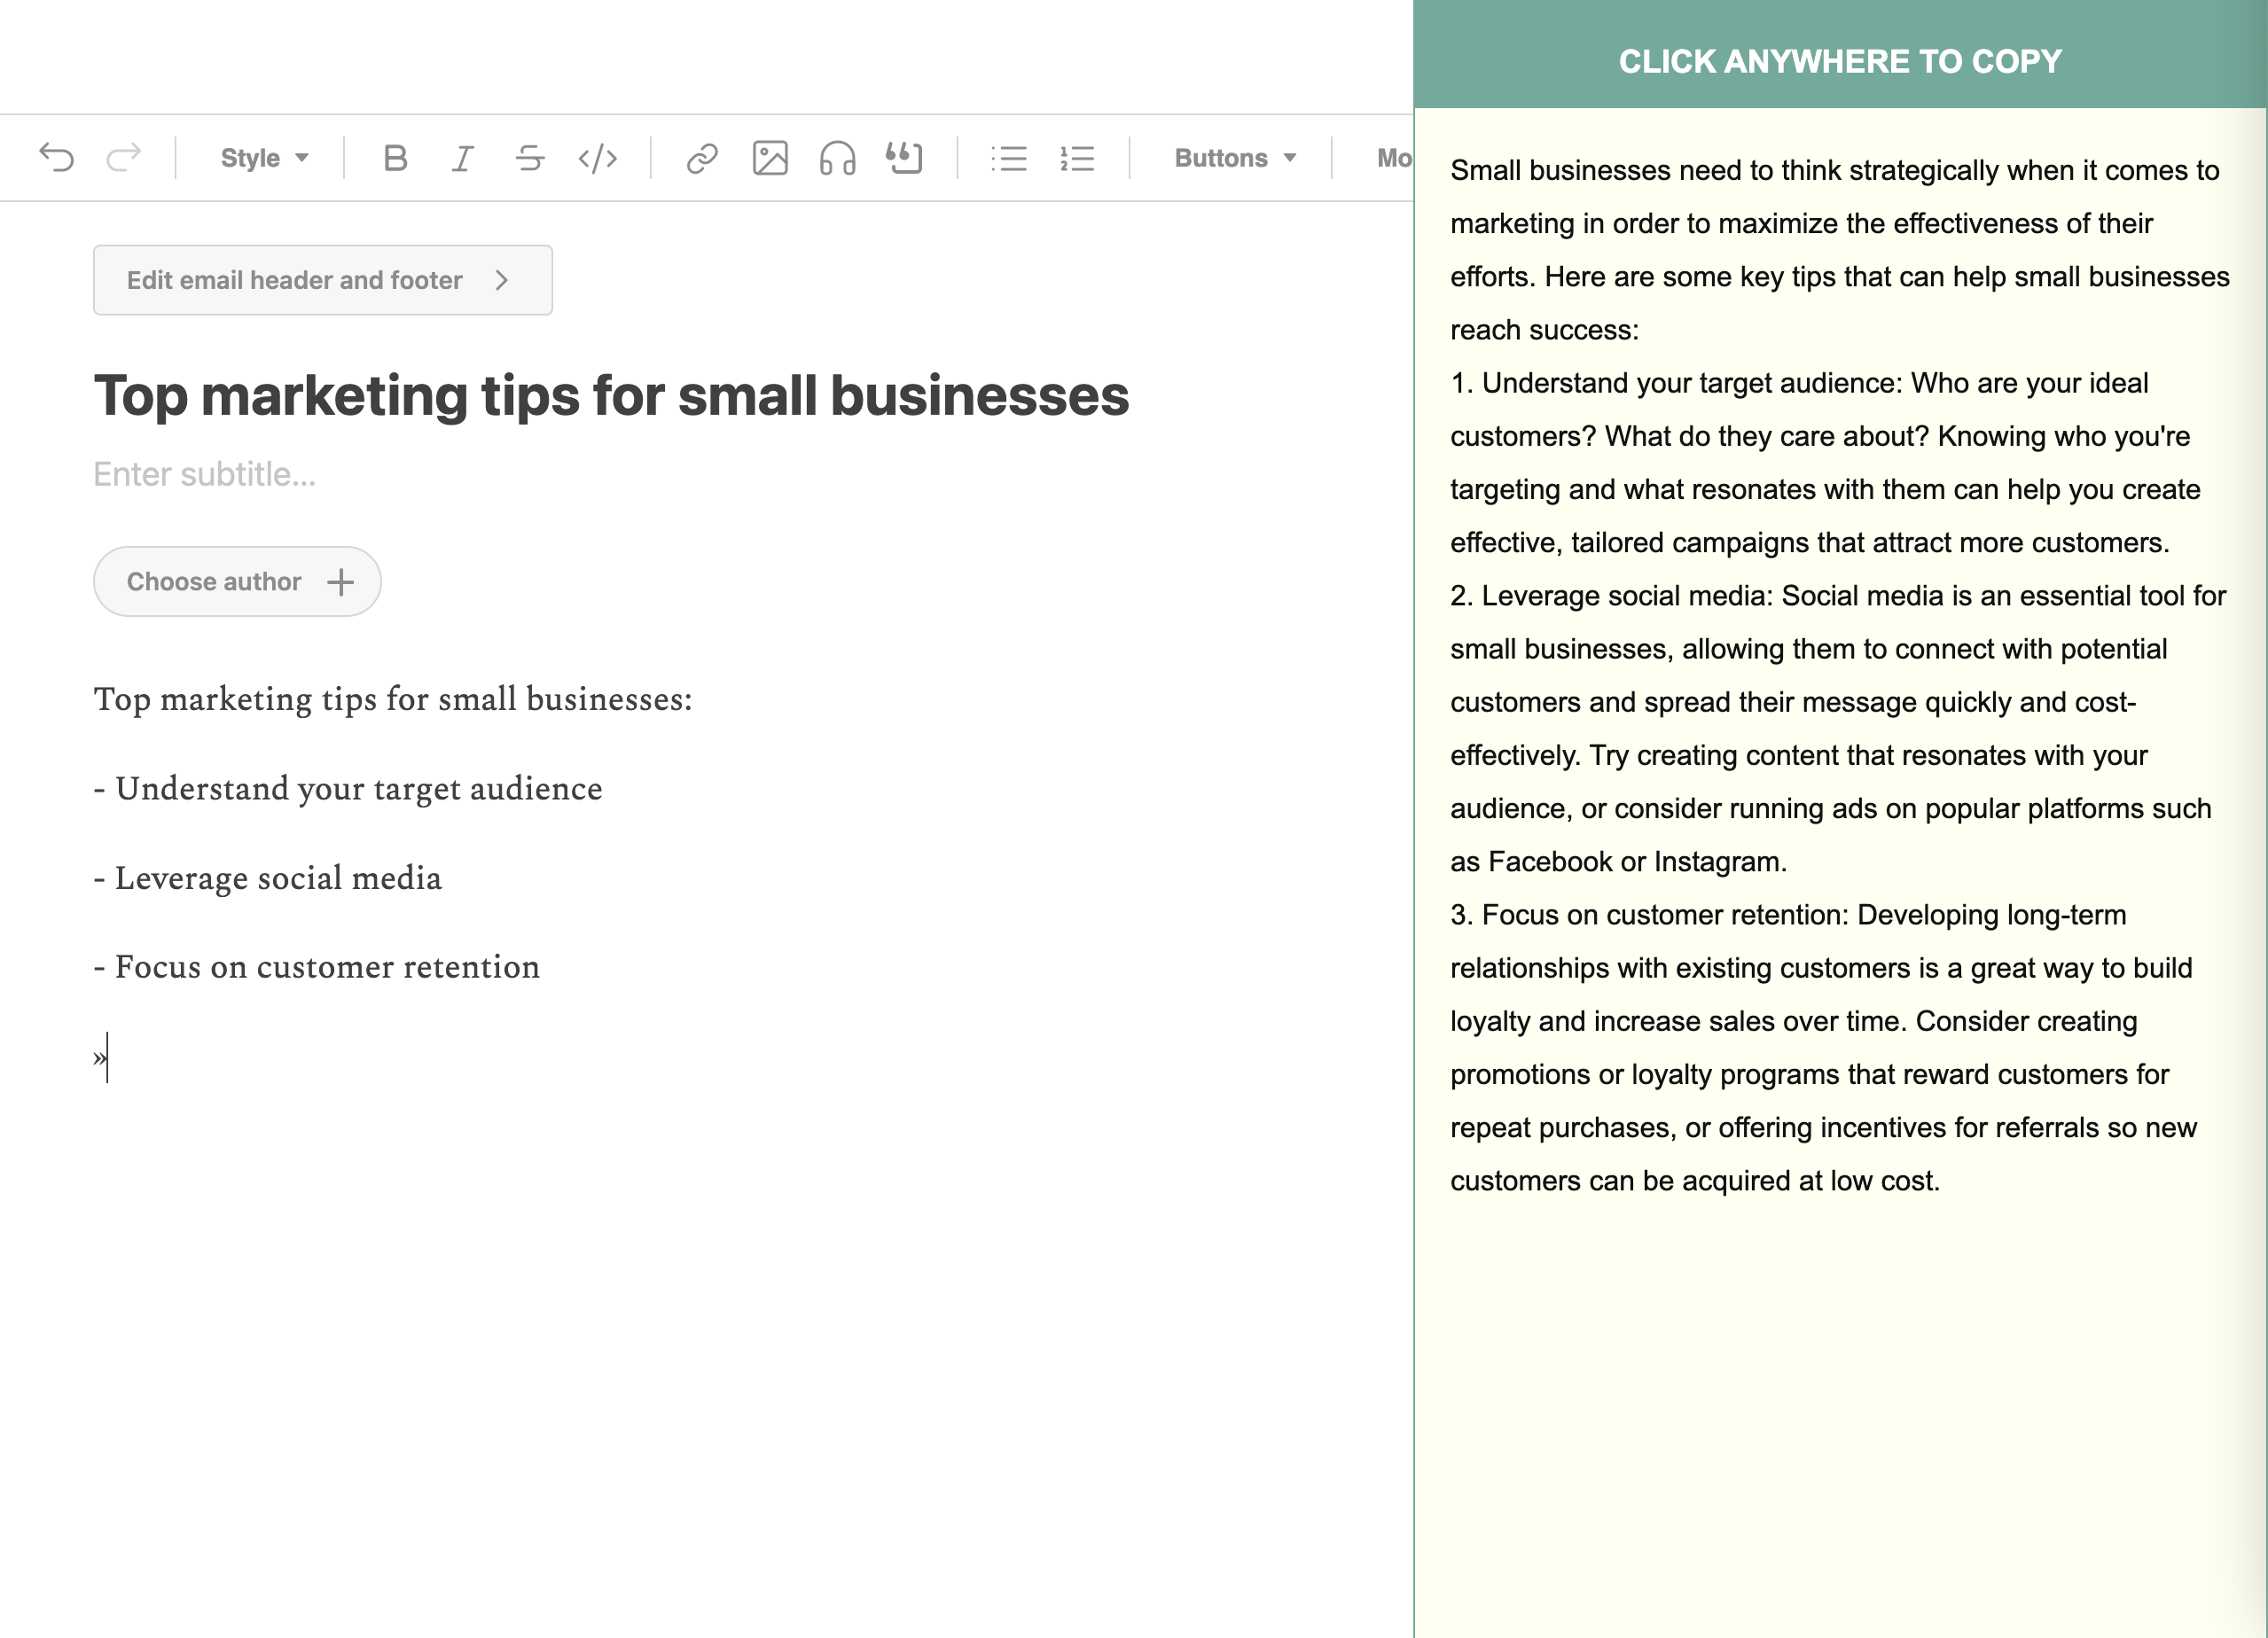Insert a link

(x=702, y=158)
